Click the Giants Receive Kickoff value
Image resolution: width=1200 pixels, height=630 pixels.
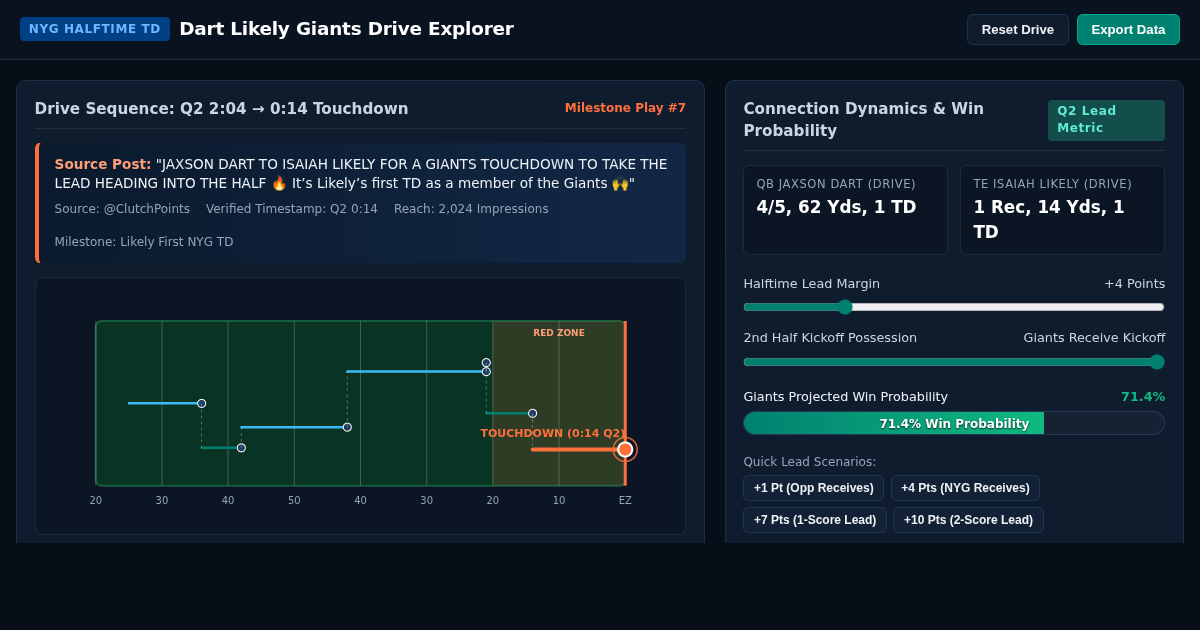pyautogui.click(x=1094, y=338)
